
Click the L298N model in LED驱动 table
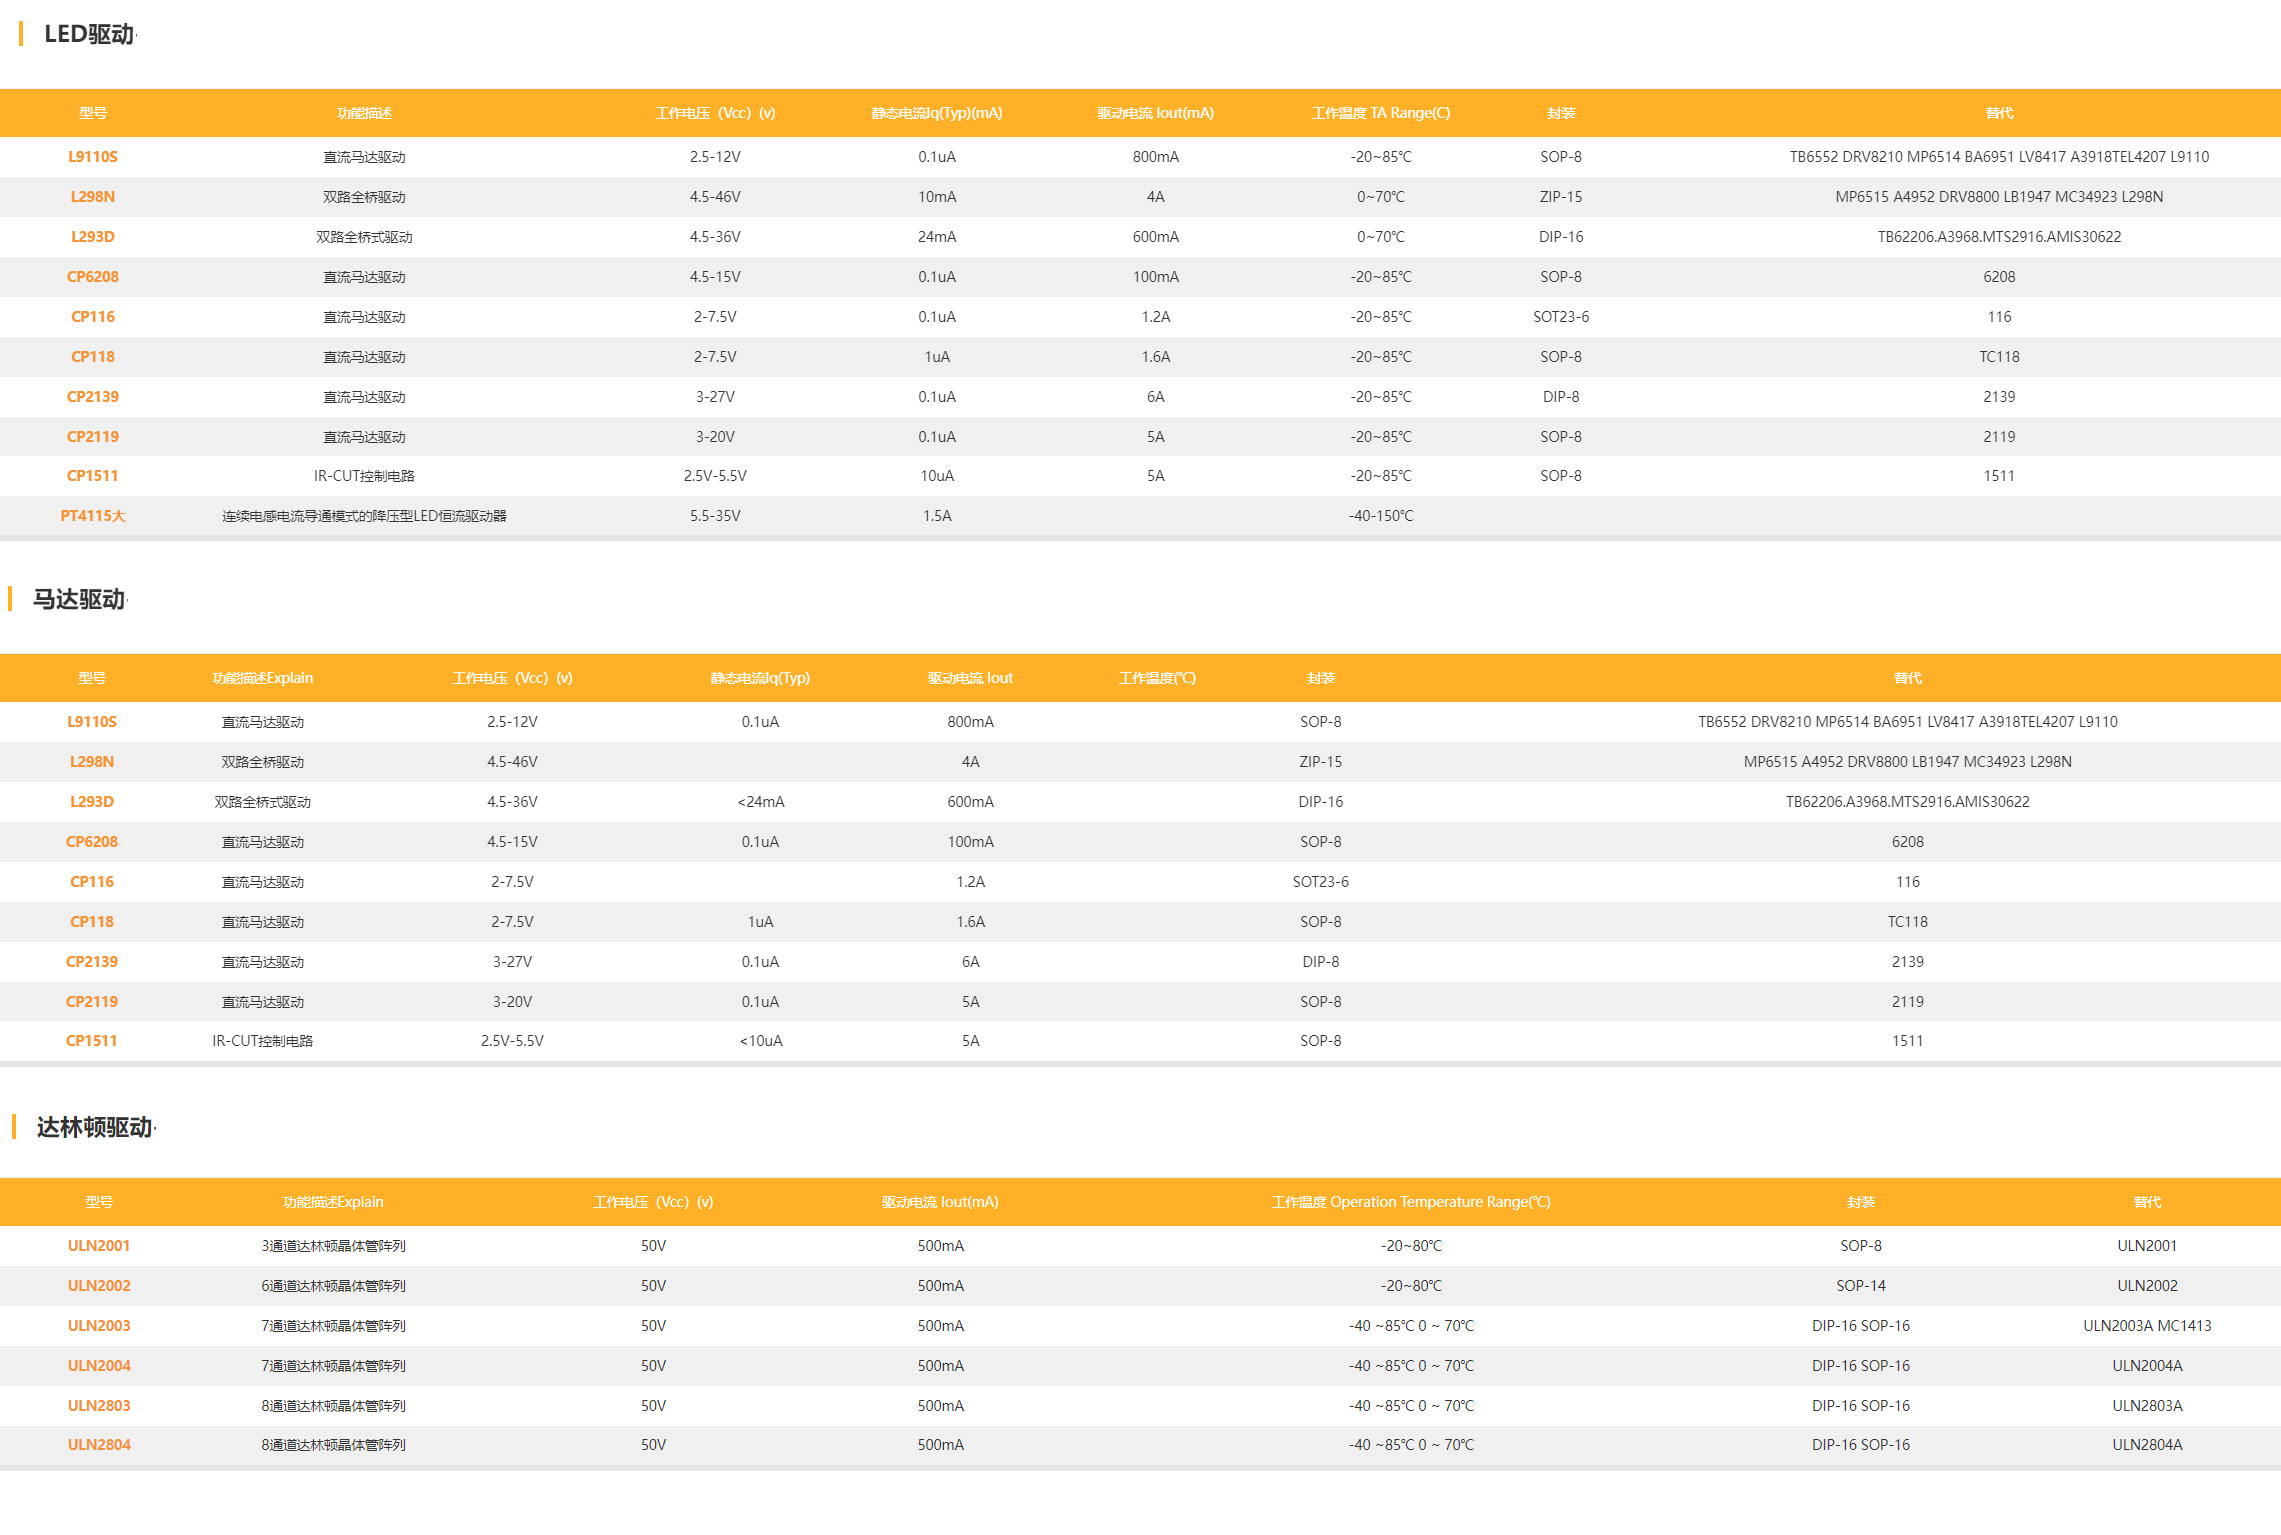pyautogui.click(x=93, y=197)
